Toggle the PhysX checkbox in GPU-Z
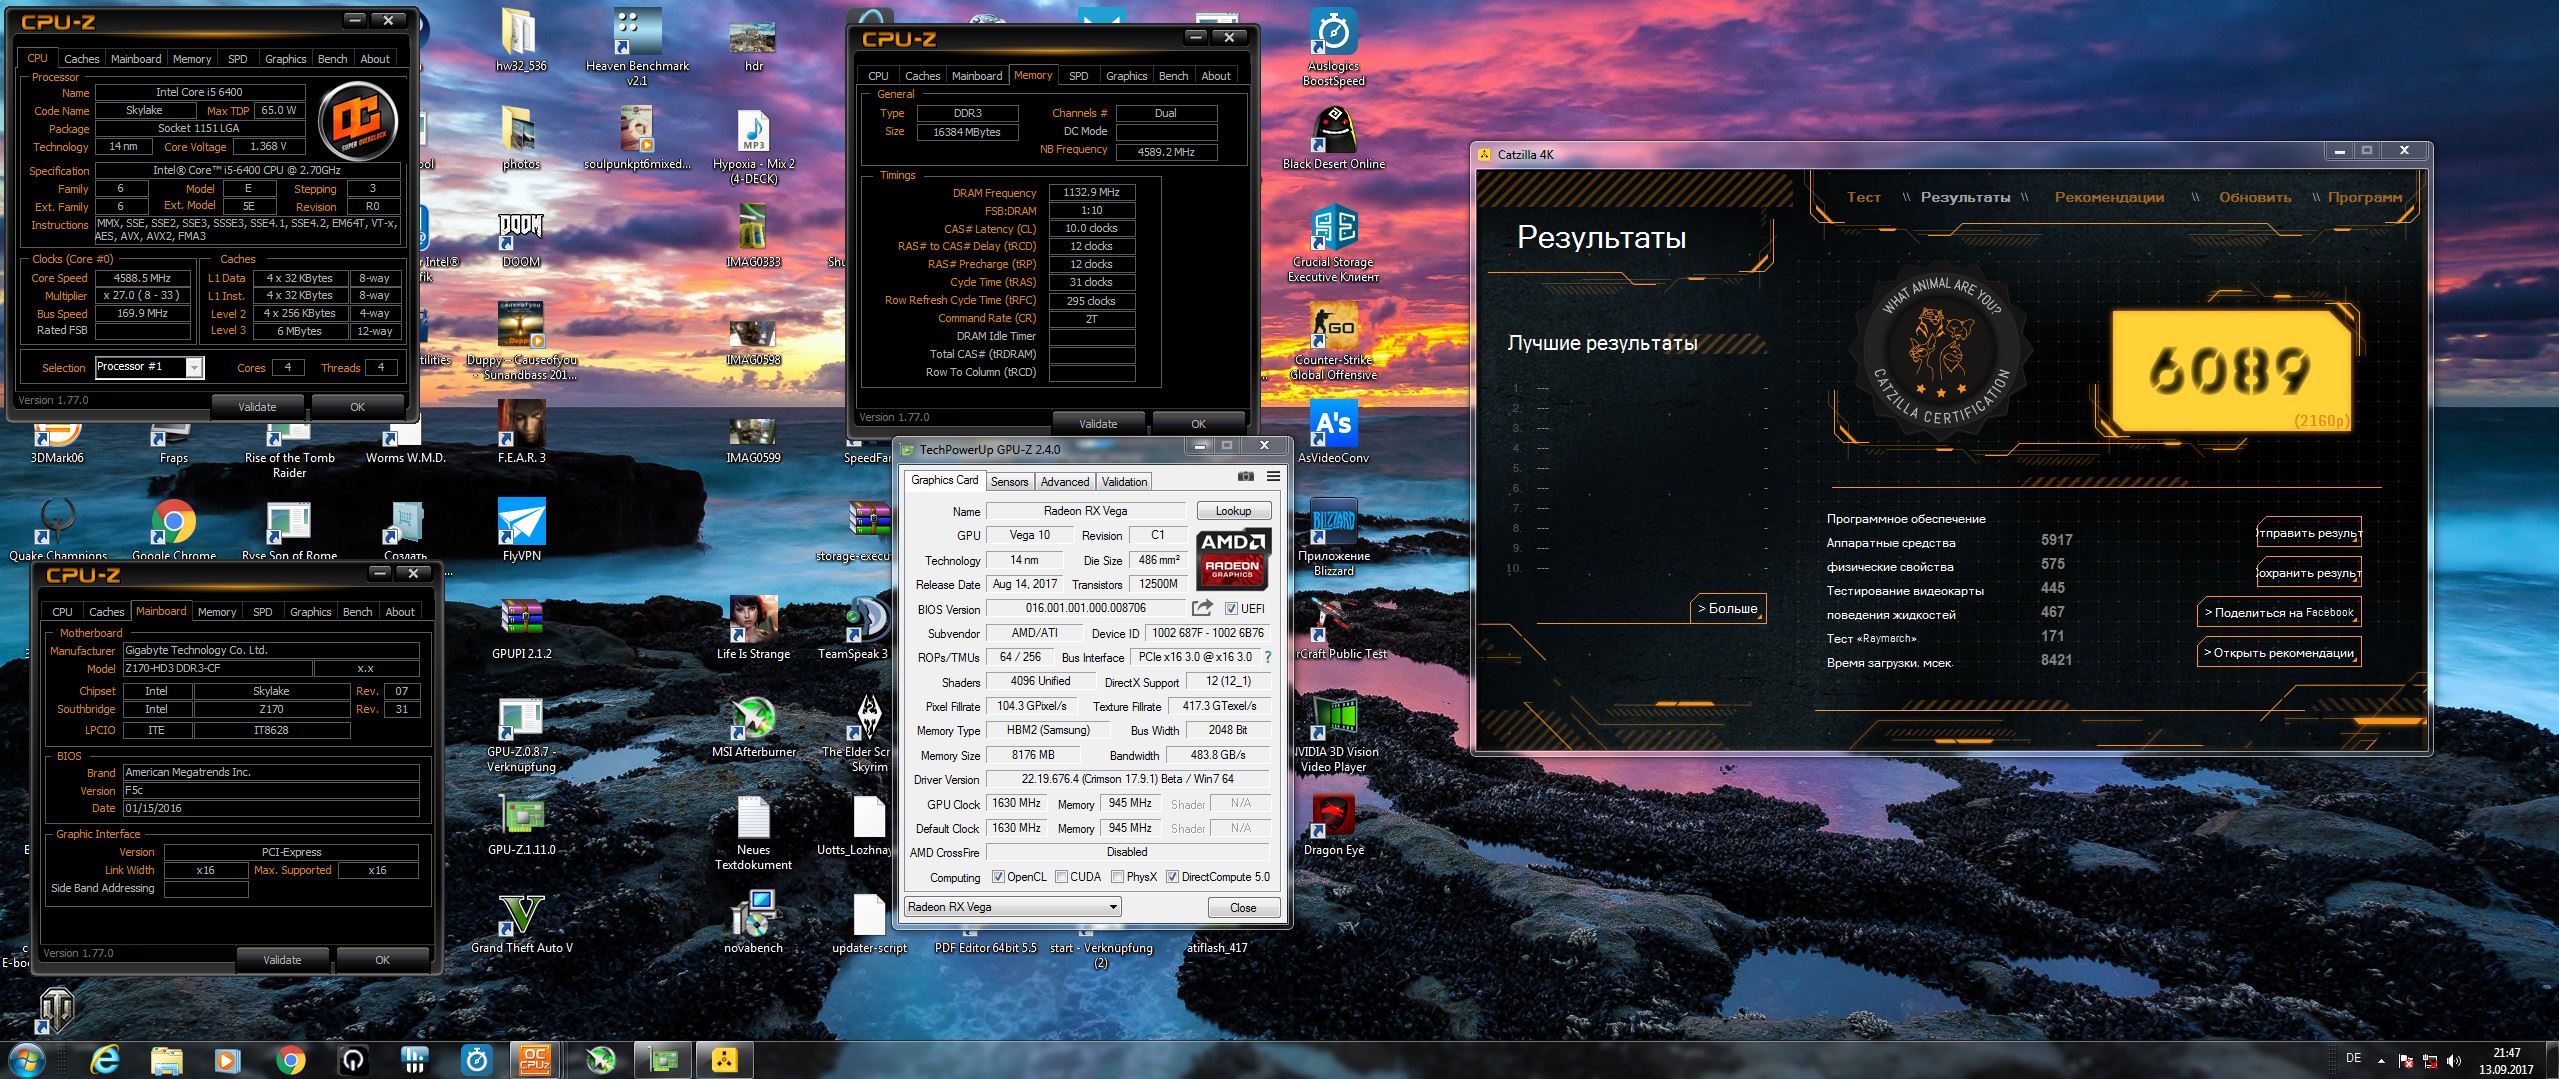The height and width of the screenshot is (1079, 2559). point(1117,877)
